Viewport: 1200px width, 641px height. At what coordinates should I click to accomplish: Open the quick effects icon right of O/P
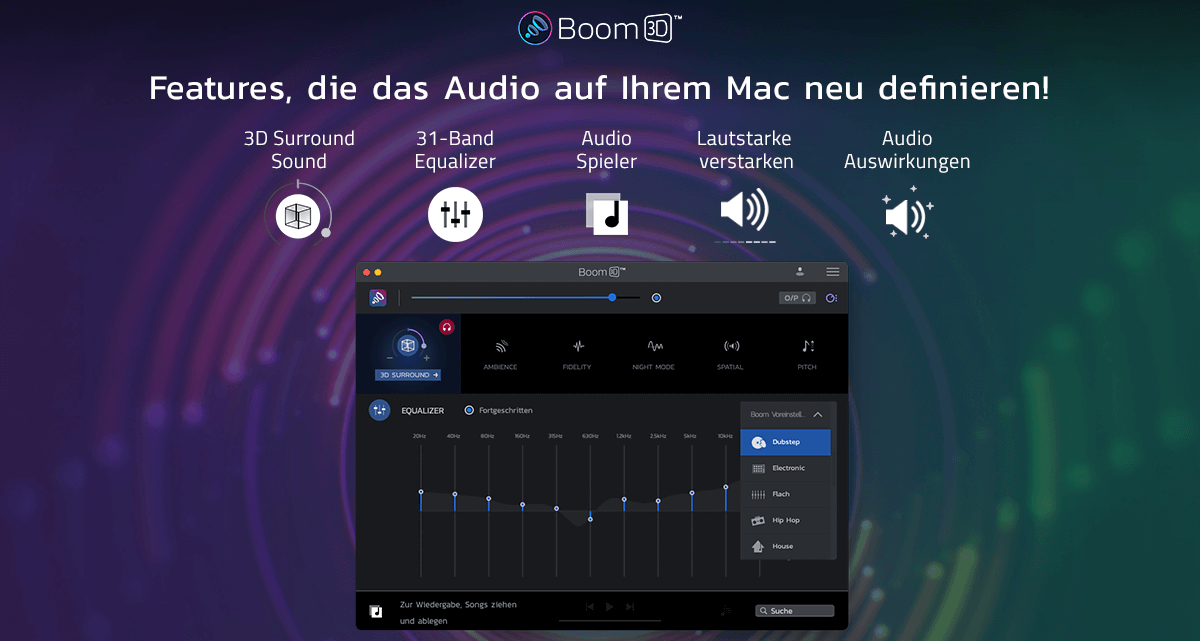[832, 298]
